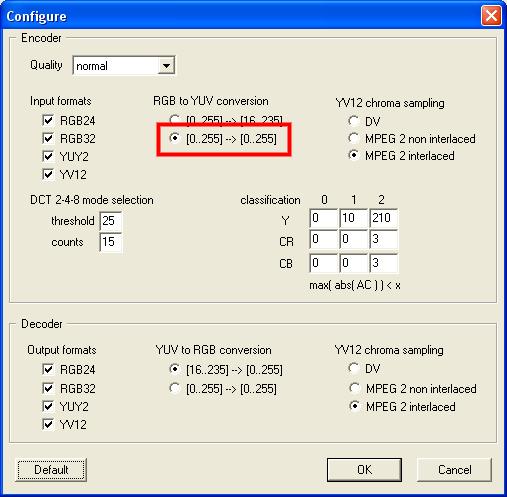507x497 pixels.
Task: Toggle encoder RGB32 input checkbox
Action: coord(48,138)
